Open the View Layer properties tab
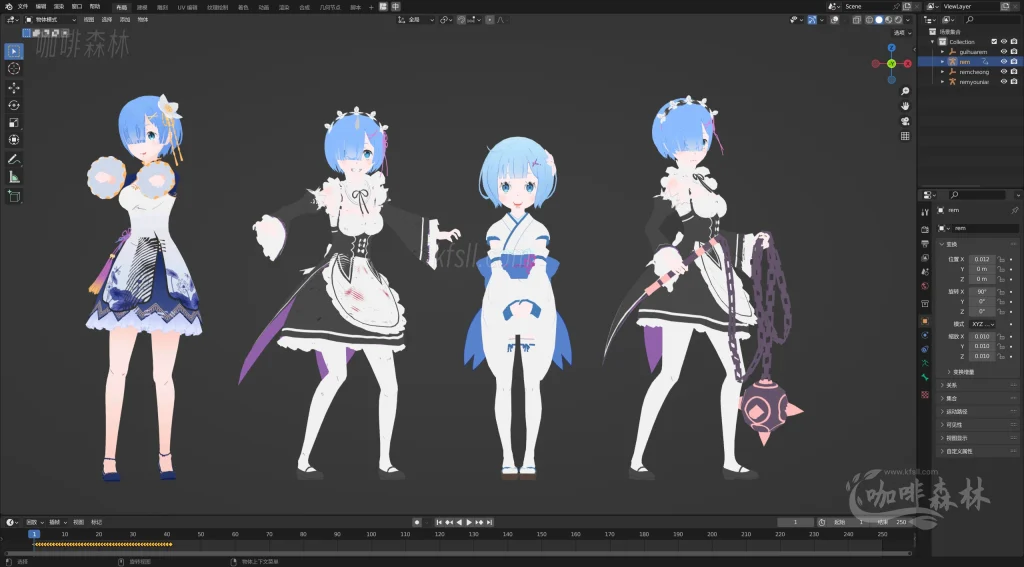1024x567 pixels. pos(925,258)
